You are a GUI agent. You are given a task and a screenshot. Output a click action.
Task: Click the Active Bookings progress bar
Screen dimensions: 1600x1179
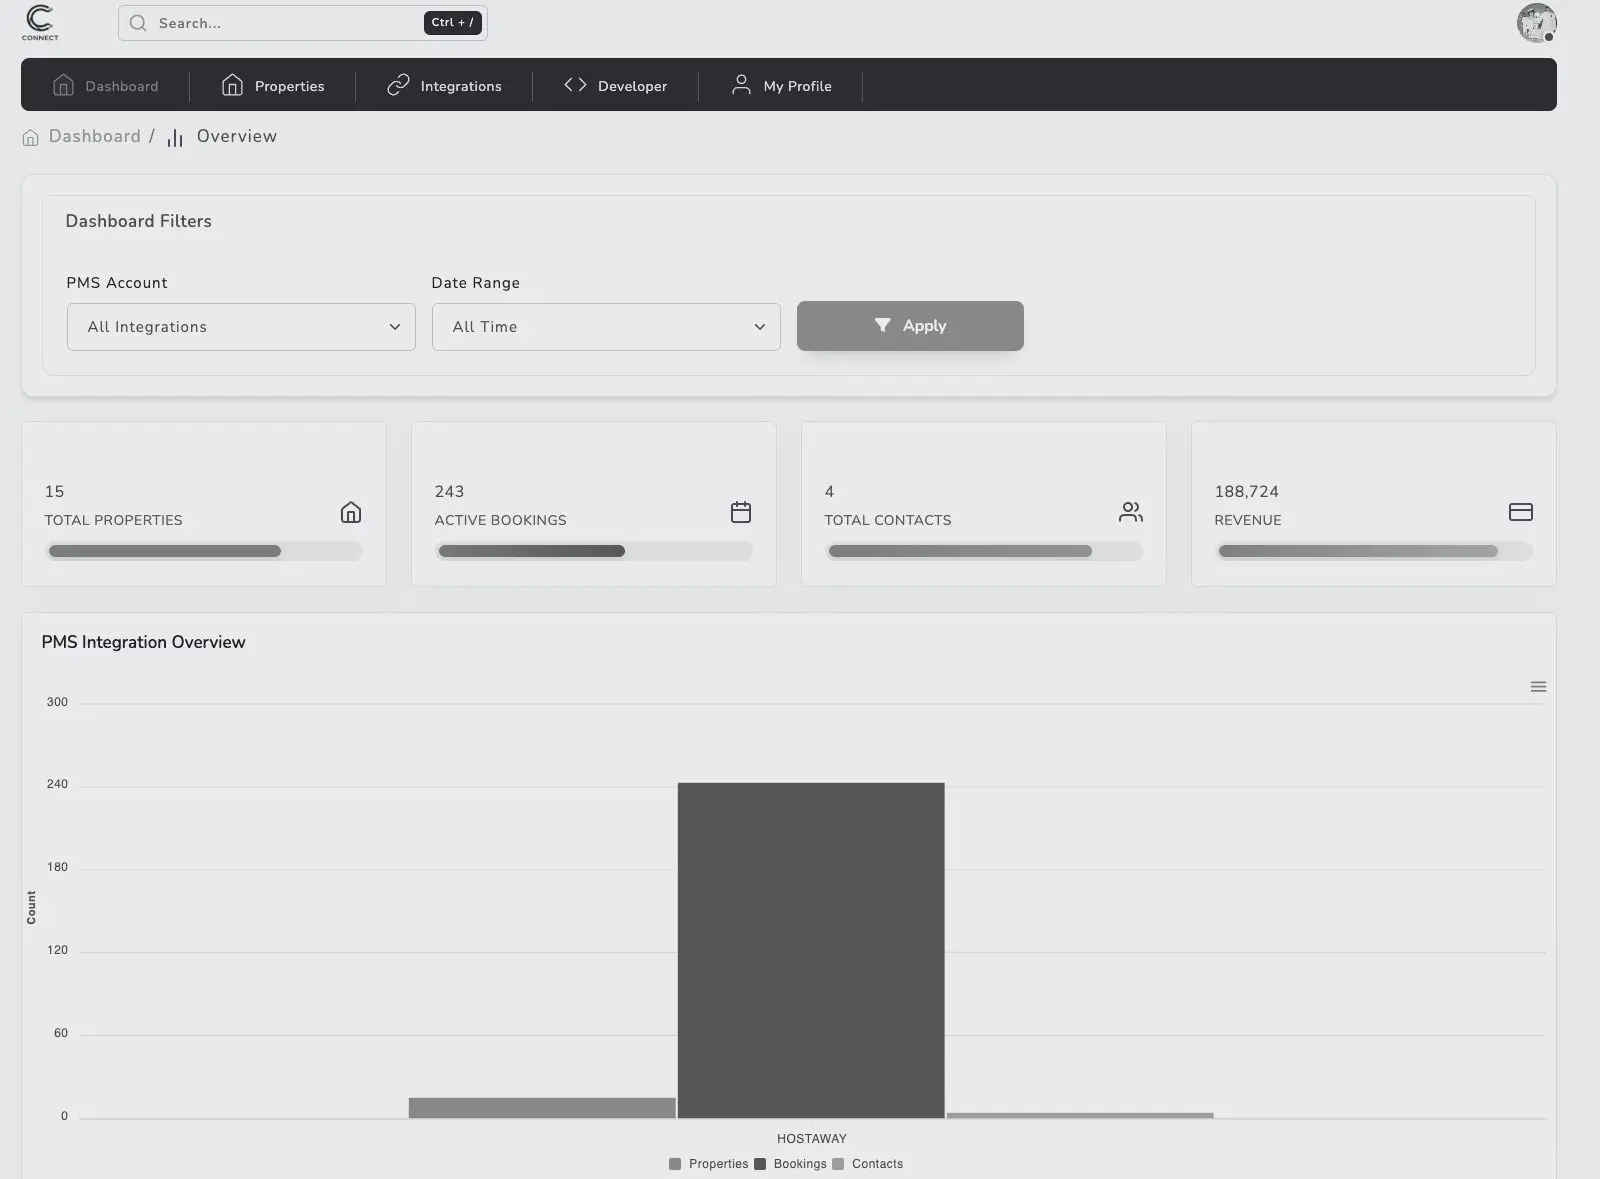pyautogui.click(x=594, y=551)
